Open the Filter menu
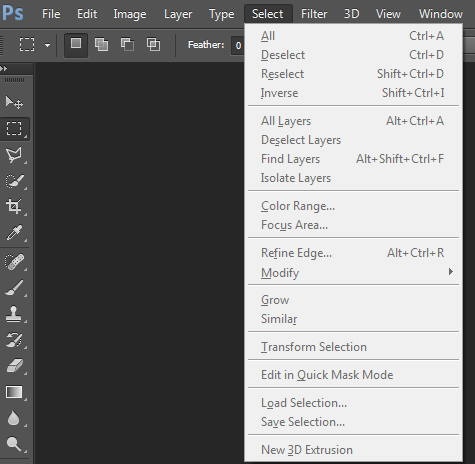This screenshot has width=475, height=464. 314,14
